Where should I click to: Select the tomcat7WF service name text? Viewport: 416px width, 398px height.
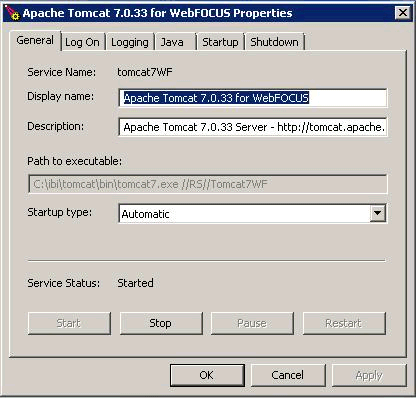tap(145, 72)
